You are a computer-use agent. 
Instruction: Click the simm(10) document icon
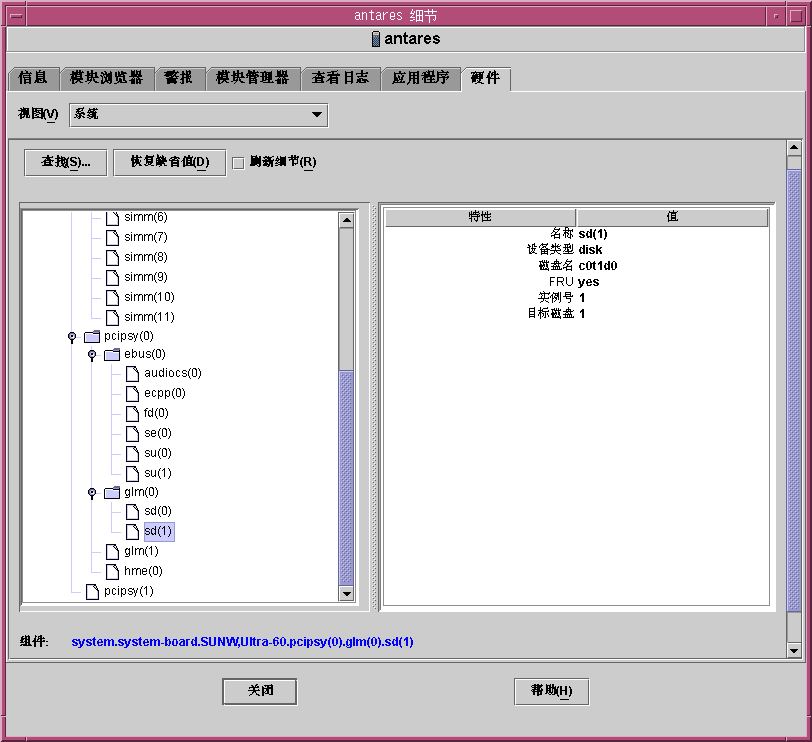[x=112, y=298]
